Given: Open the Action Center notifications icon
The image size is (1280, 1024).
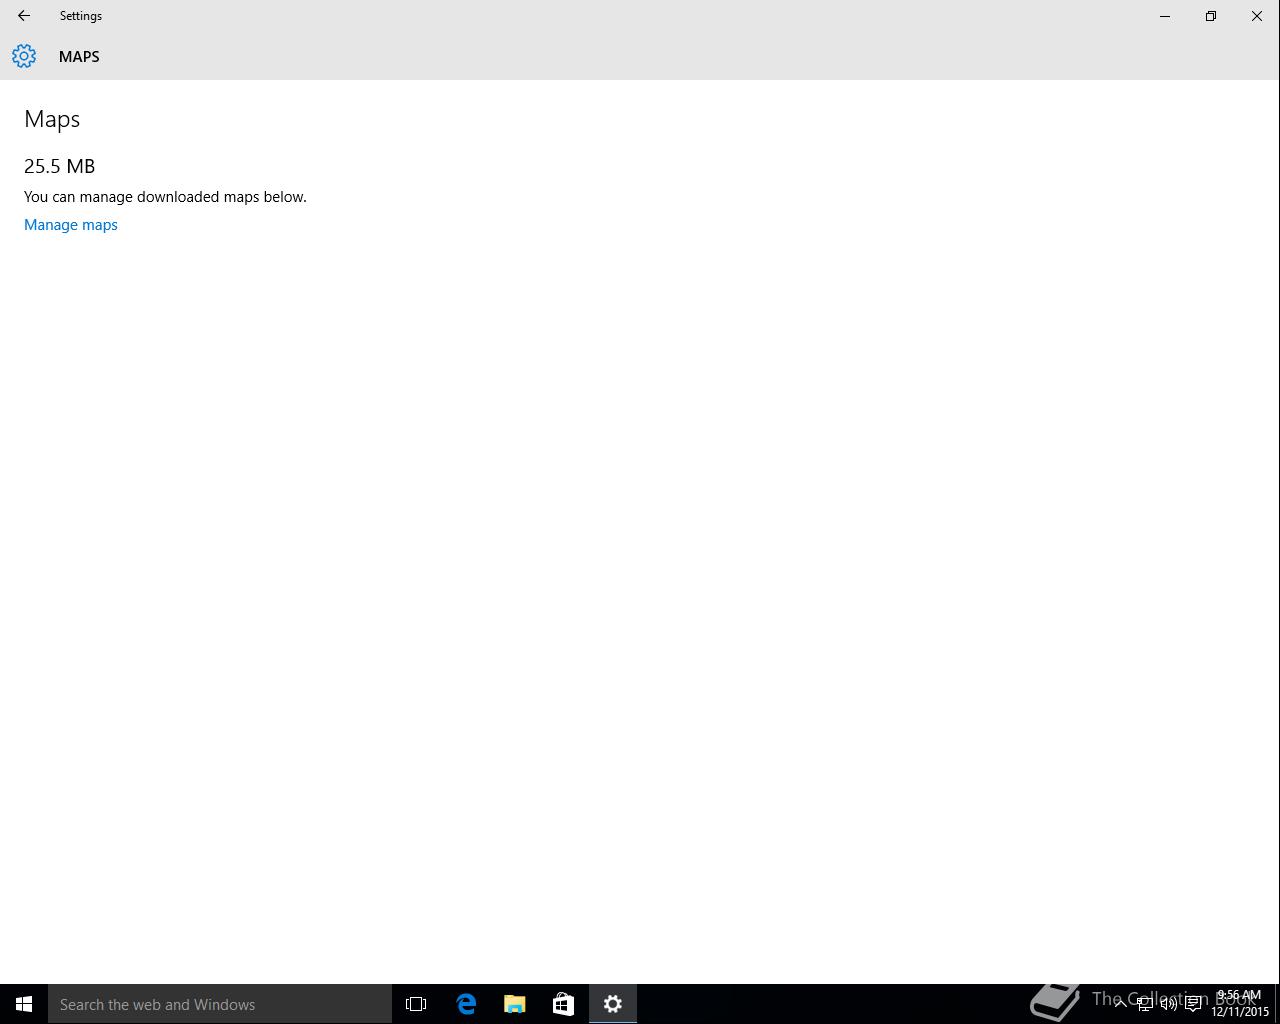Looking at the screenshot, I should 1193,1004.
